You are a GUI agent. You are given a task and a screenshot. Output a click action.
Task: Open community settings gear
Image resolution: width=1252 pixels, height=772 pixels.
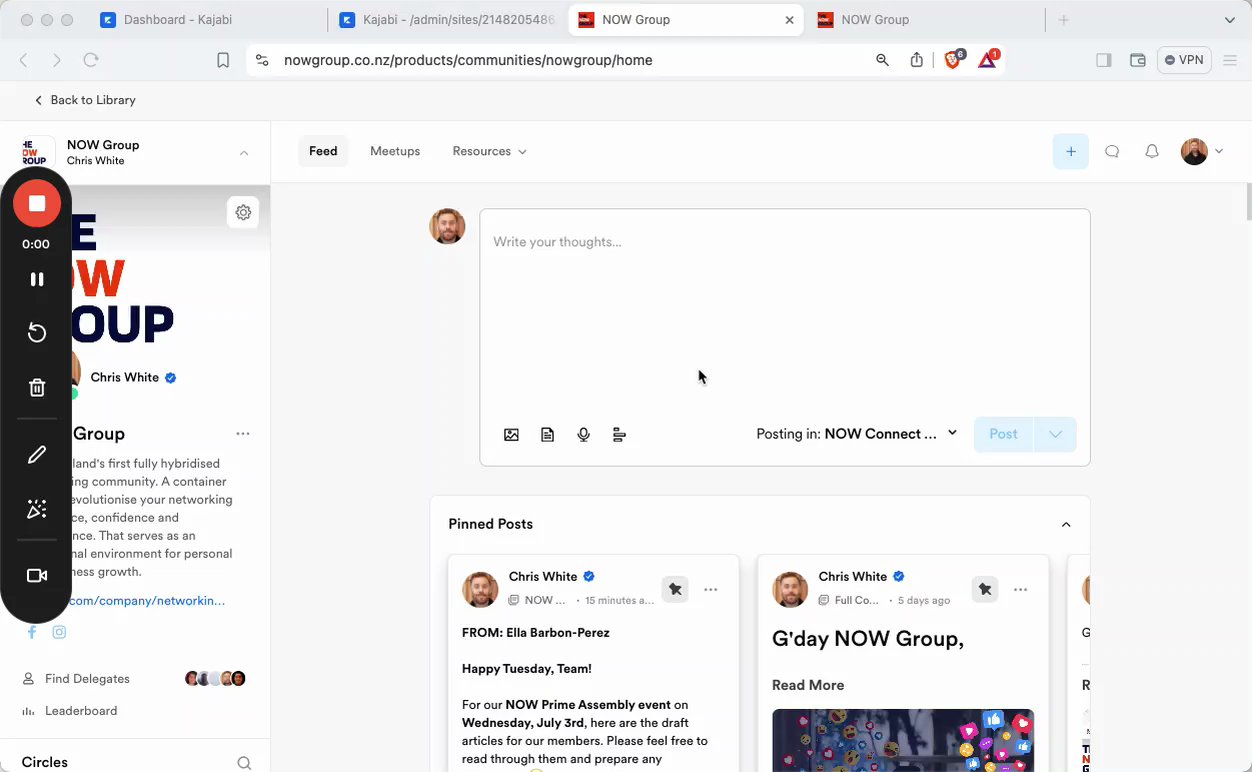tap(243, 212)
